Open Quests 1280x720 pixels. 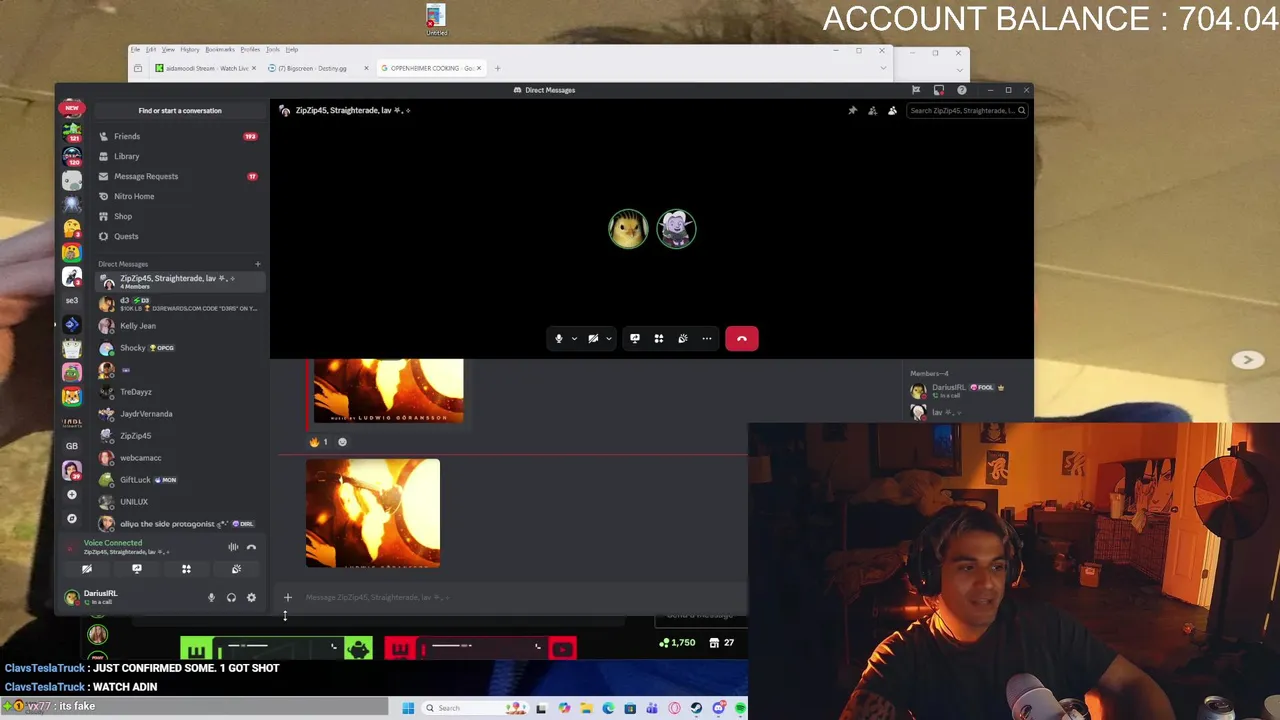tap(179, 236)
